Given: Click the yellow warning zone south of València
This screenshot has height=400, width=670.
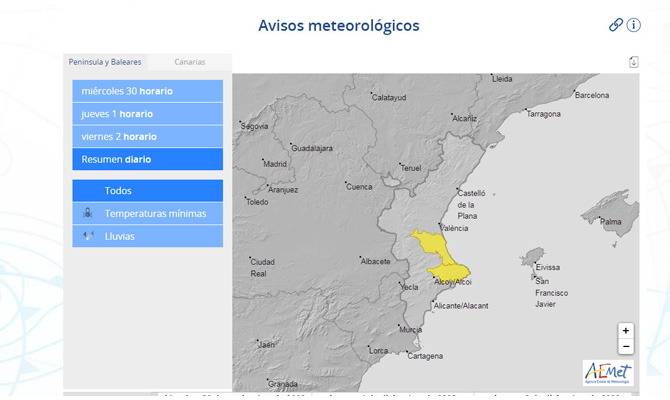Looking at the screenshot, I should point(432,243).
